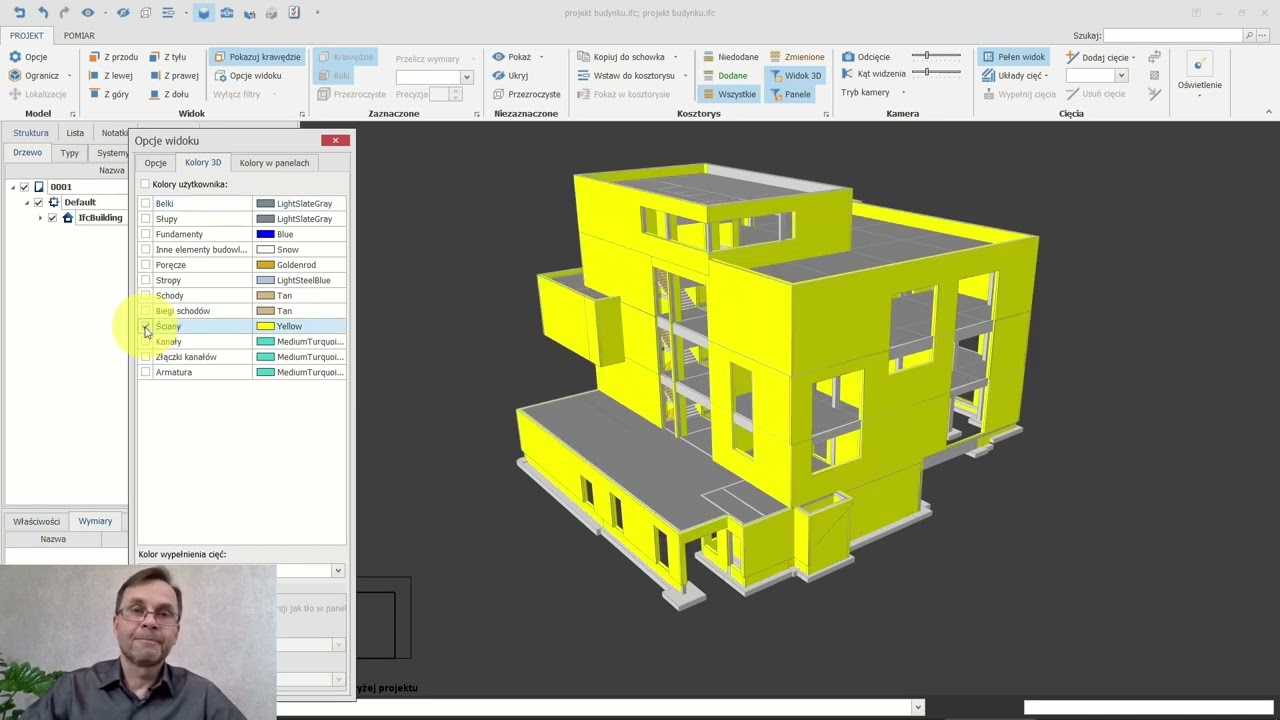Click Wstaw do kosztorysu
This screenshot has height=720, width=1280.
coord(626,75)
